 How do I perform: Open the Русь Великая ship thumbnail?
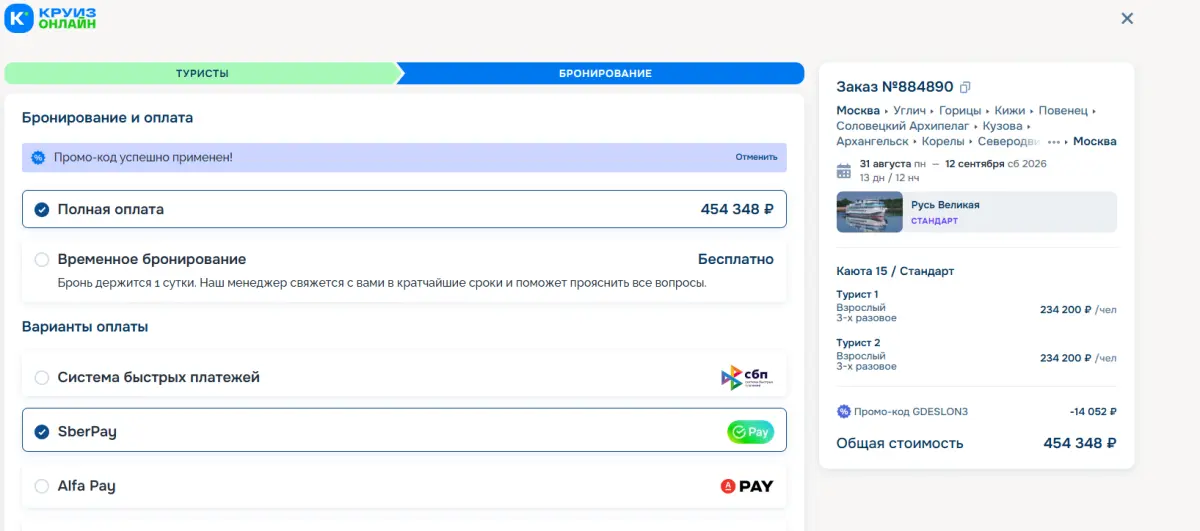[x=870, y=212]
